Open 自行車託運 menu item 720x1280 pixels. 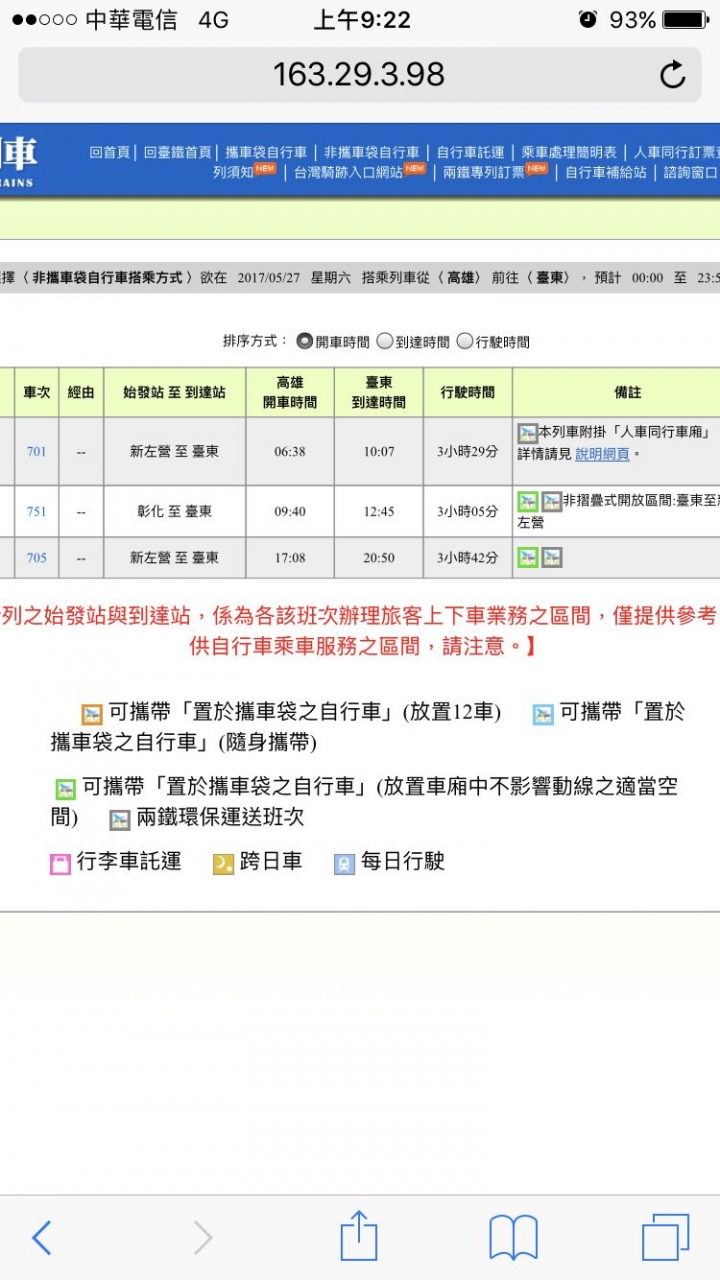pyautogui.click(x=470, y=152)
